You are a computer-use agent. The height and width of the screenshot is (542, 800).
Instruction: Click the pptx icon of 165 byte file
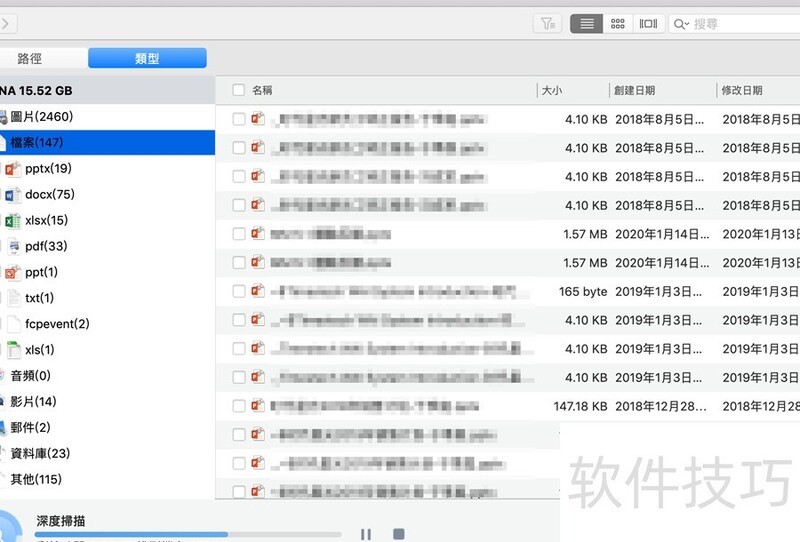click(258, 291)
